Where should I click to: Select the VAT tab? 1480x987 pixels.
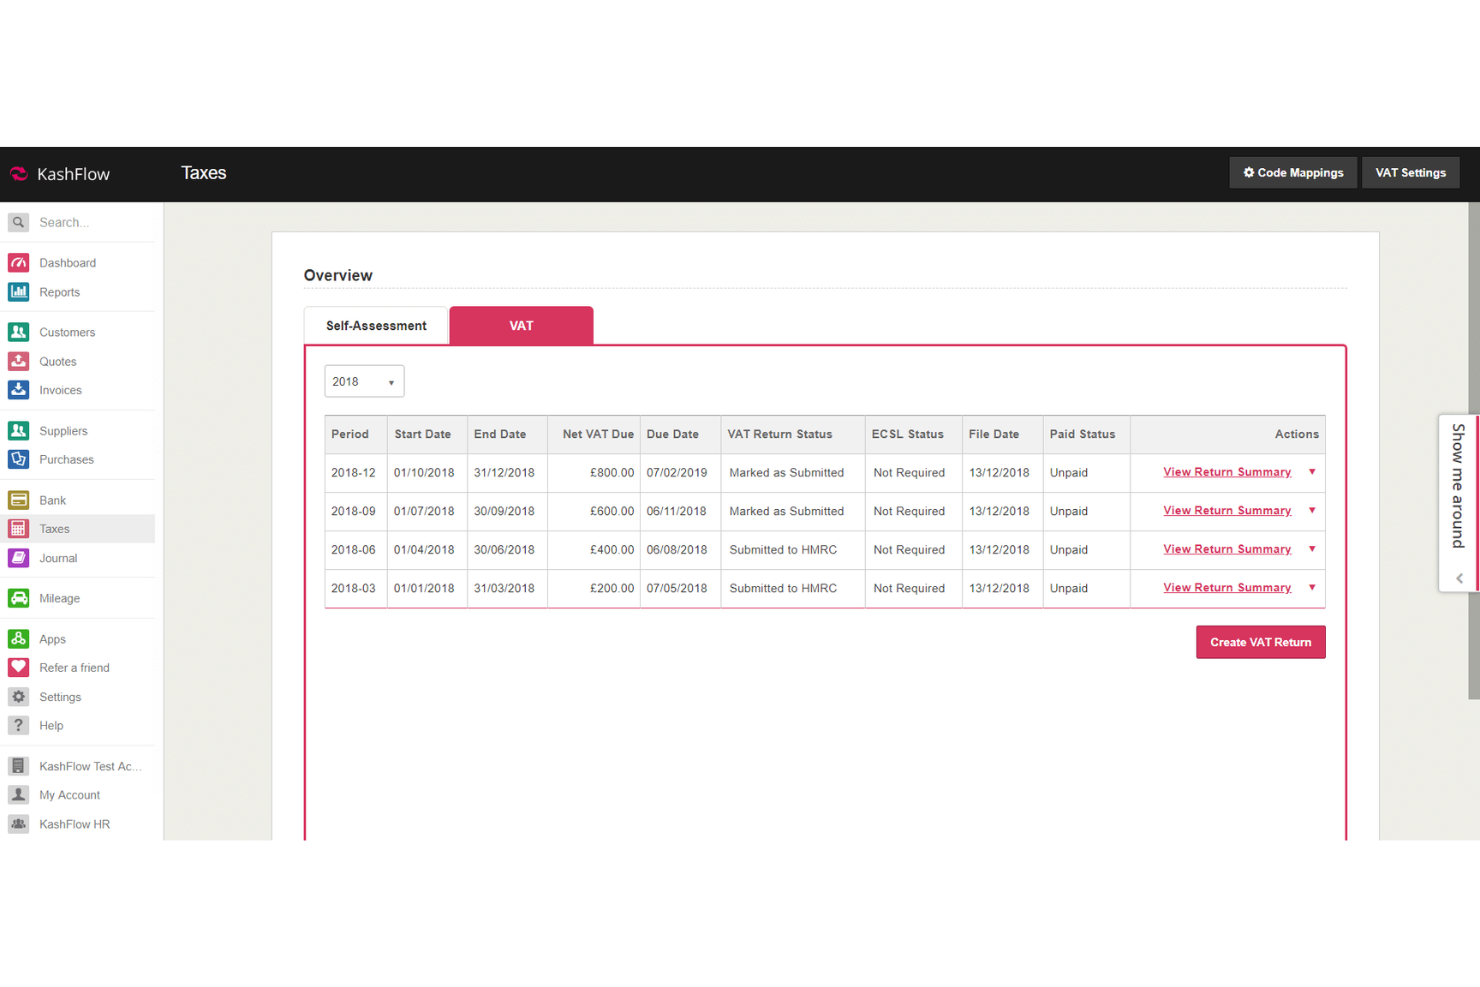(x=521, y=326)
